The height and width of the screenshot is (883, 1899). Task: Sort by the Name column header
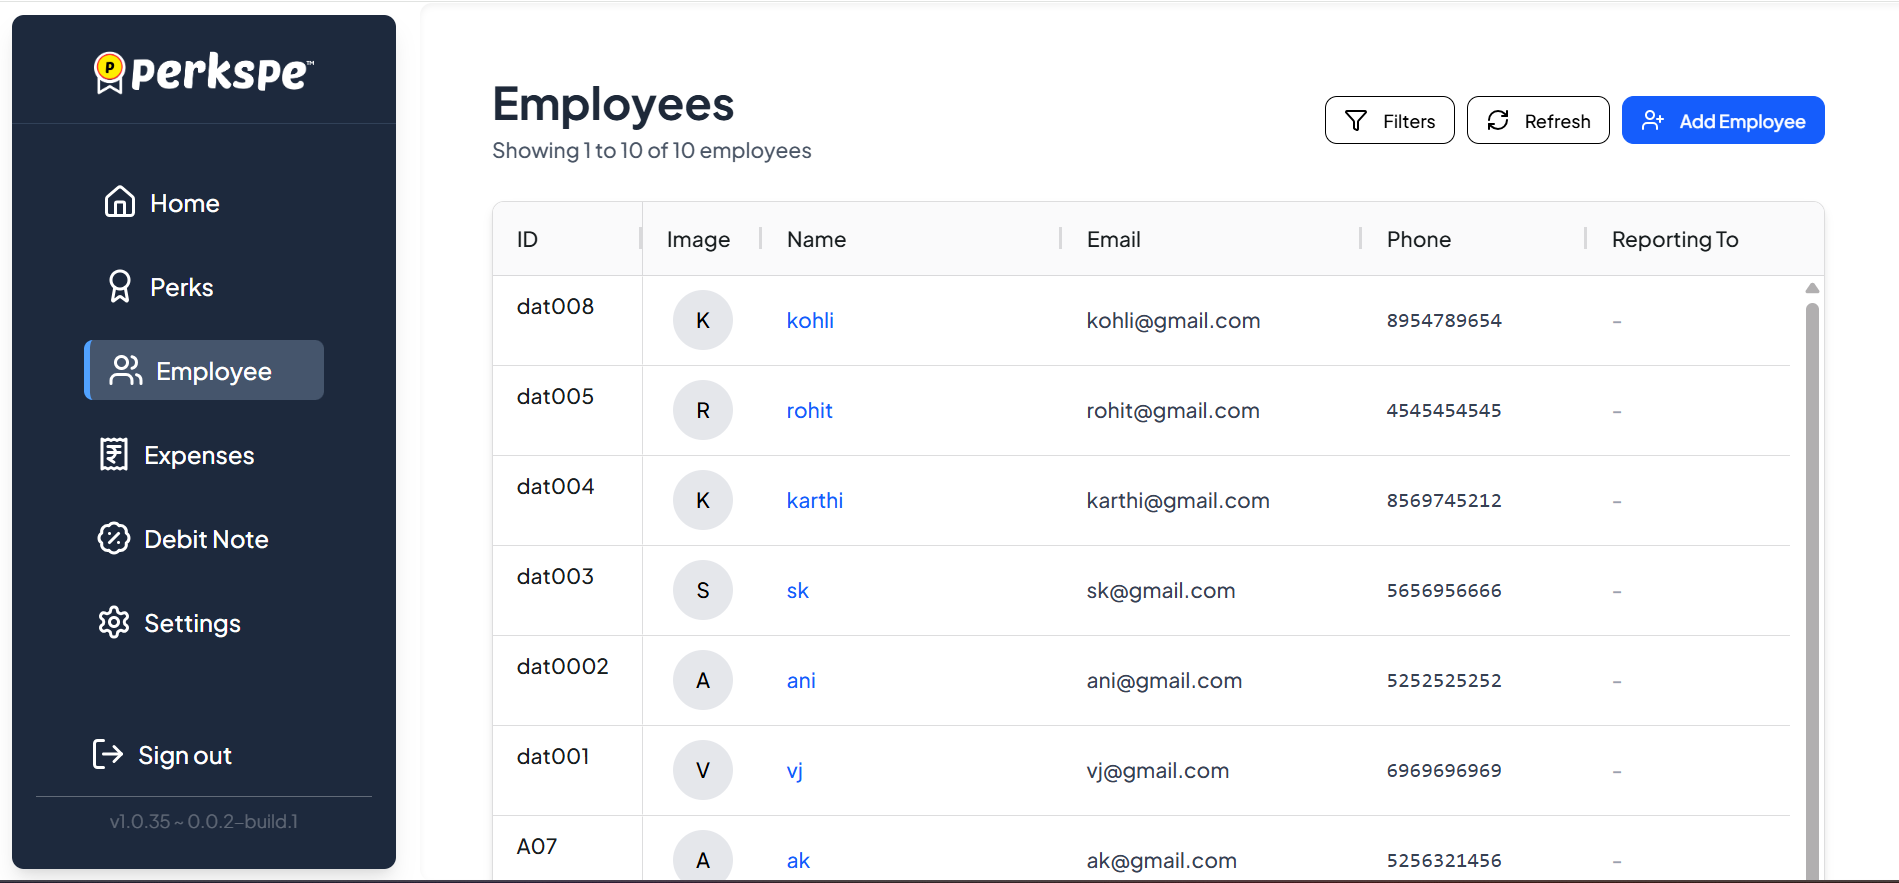816,240
